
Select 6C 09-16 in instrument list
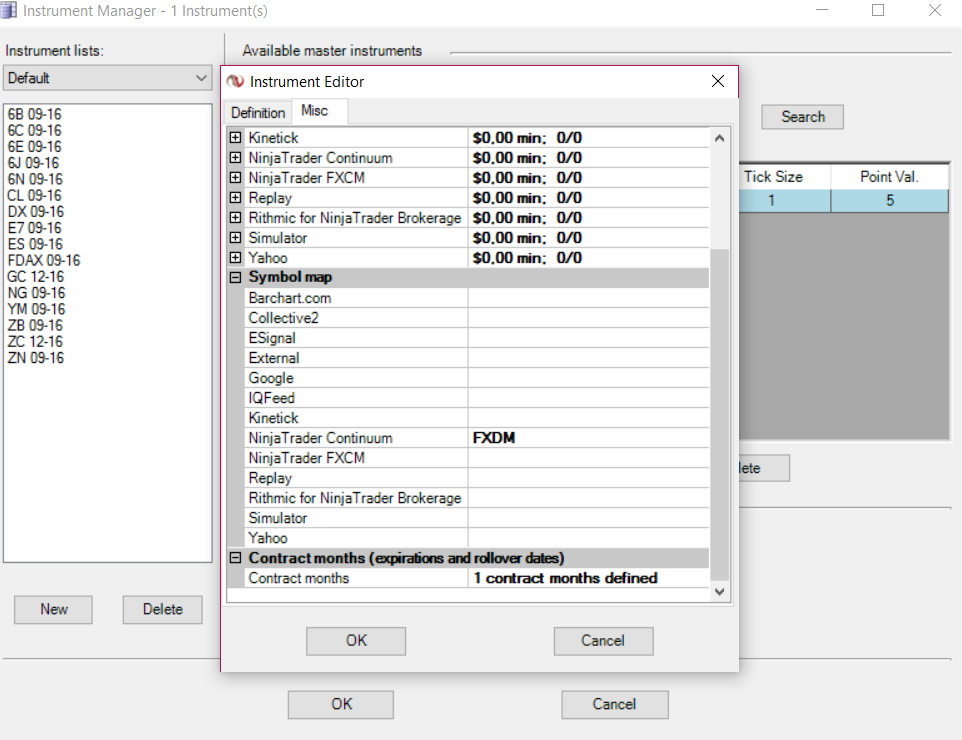34,131
